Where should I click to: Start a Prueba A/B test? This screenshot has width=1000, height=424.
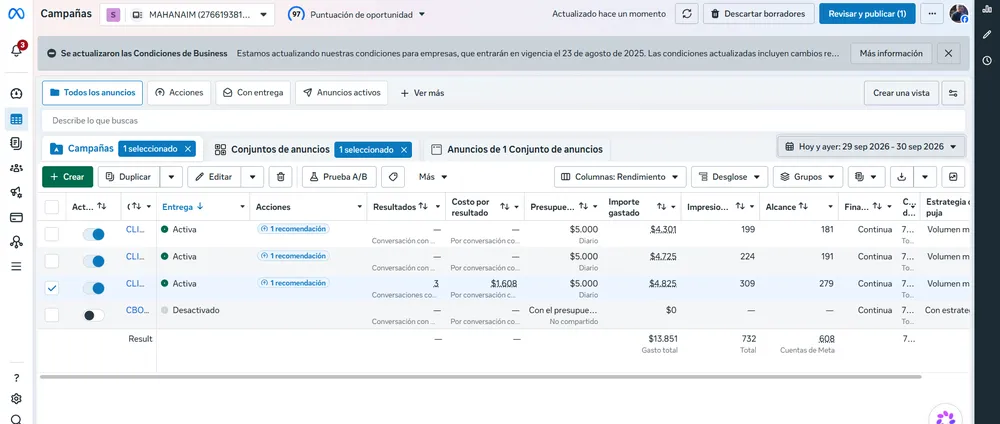tap(339, 177)
